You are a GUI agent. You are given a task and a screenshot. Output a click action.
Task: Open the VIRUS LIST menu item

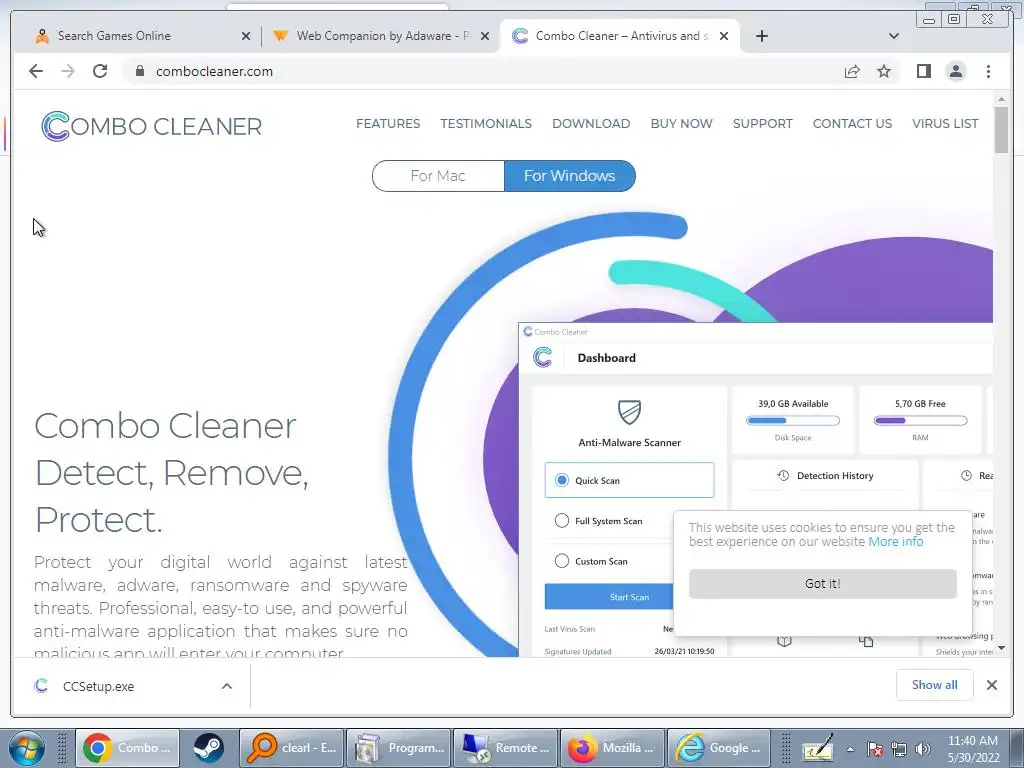tap(945, 123)
